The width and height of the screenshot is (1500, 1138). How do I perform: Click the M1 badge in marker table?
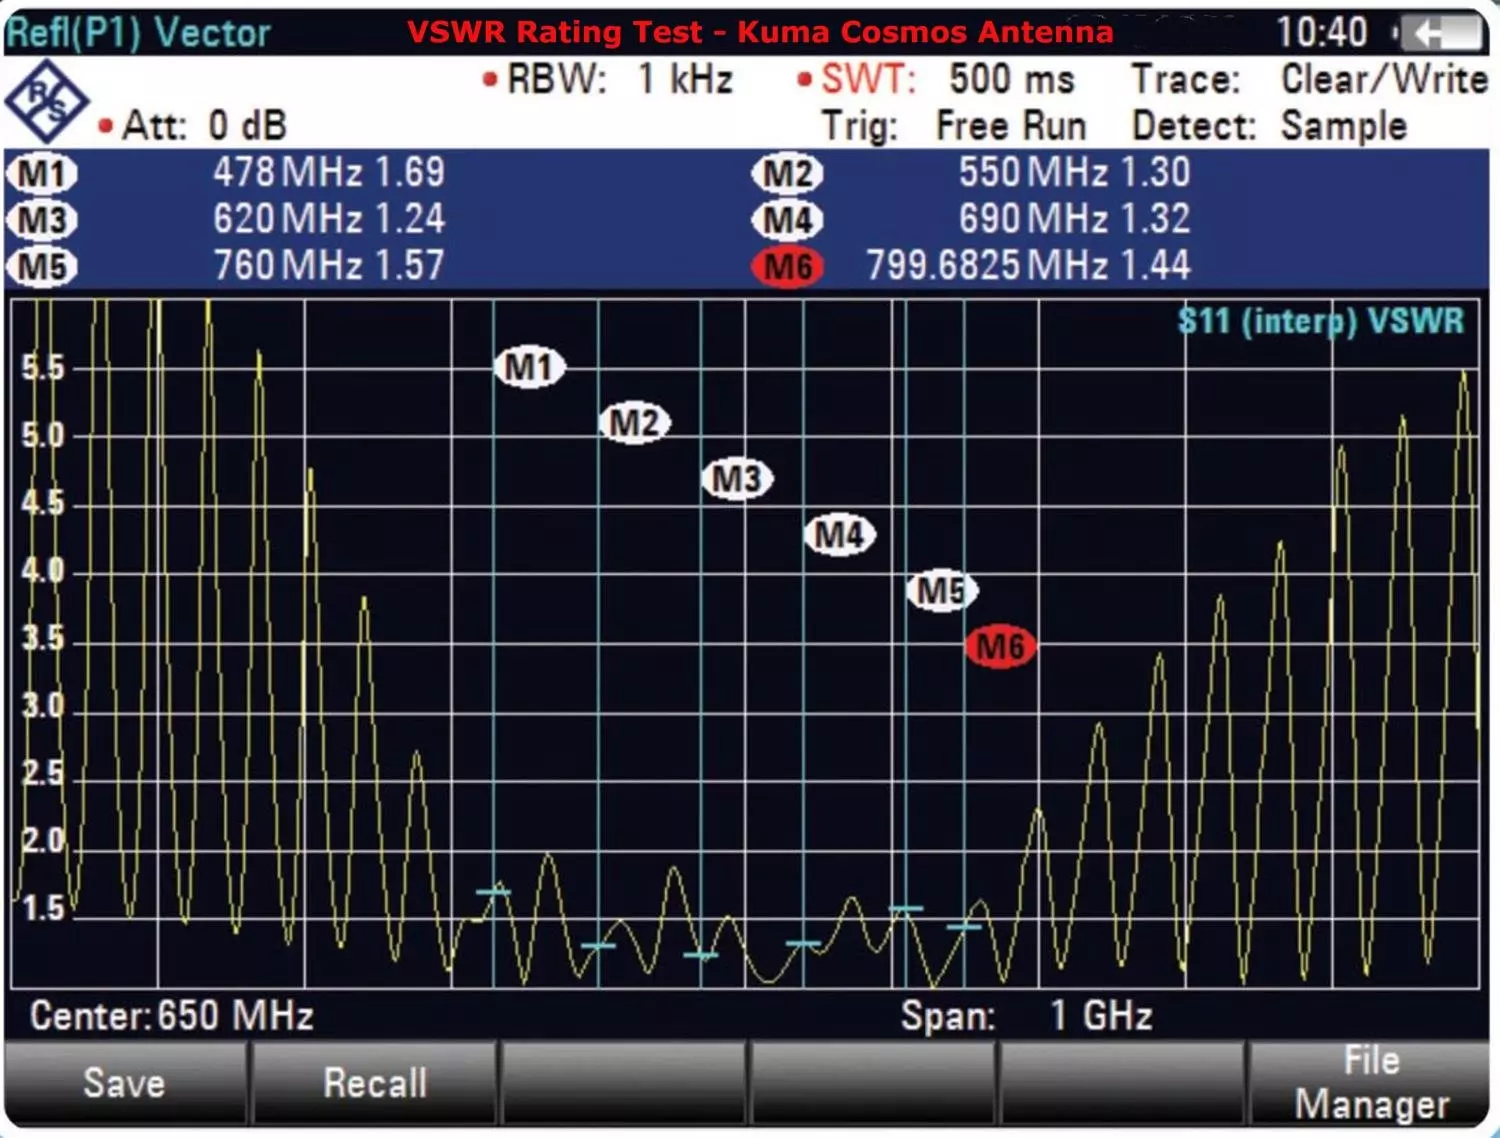click(x=42, y=174)
